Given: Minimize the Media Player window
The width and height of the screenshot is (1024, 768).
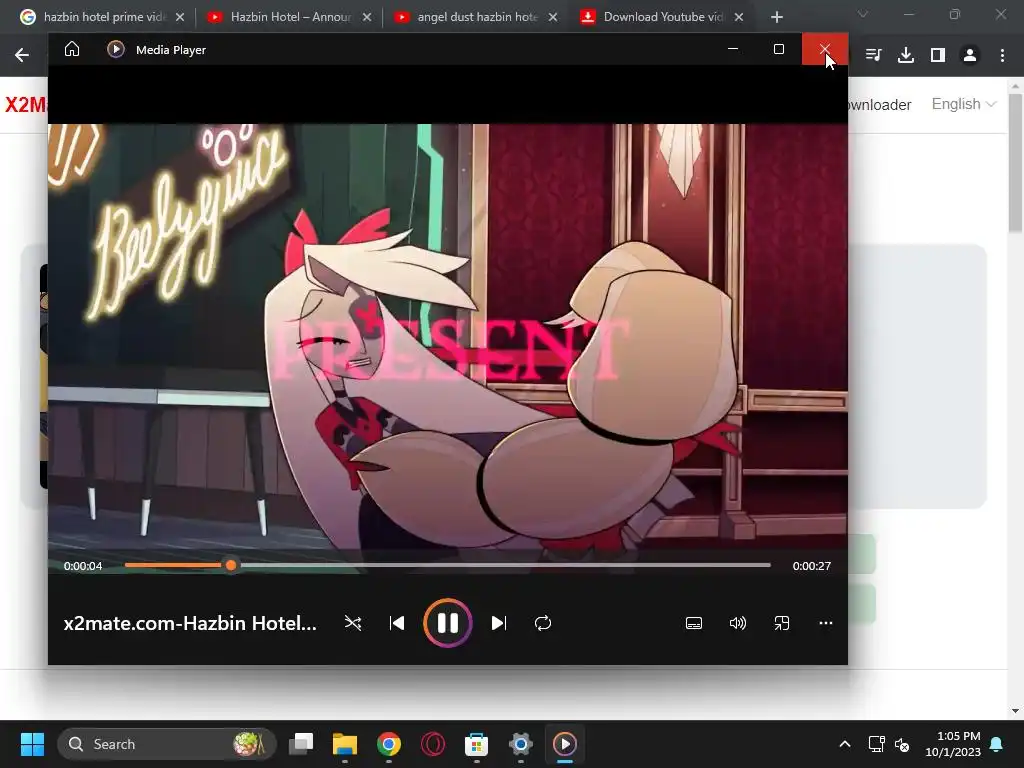Looking at the screenshot, I should pyautogui.click(x=733, y=49).
